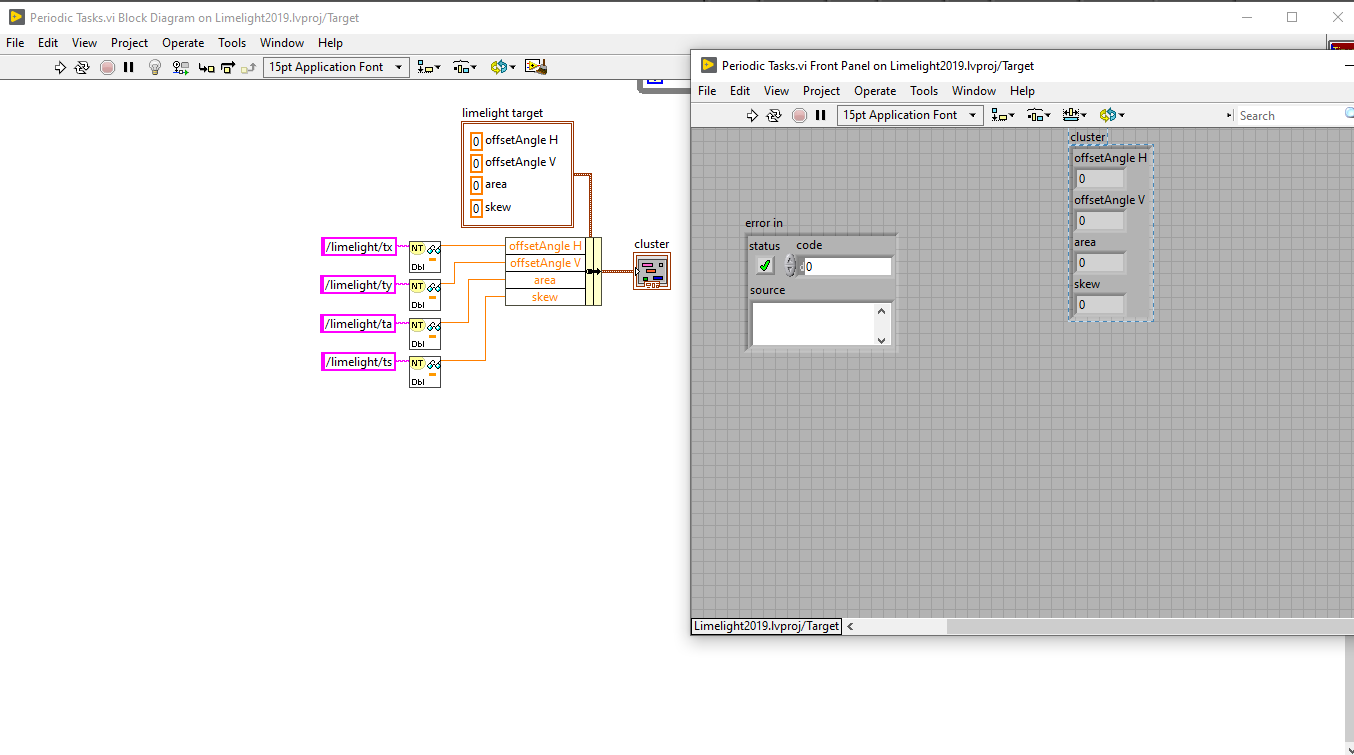
Task: Open the Block Diagram font dropdown
Action: tap(336, 67)
